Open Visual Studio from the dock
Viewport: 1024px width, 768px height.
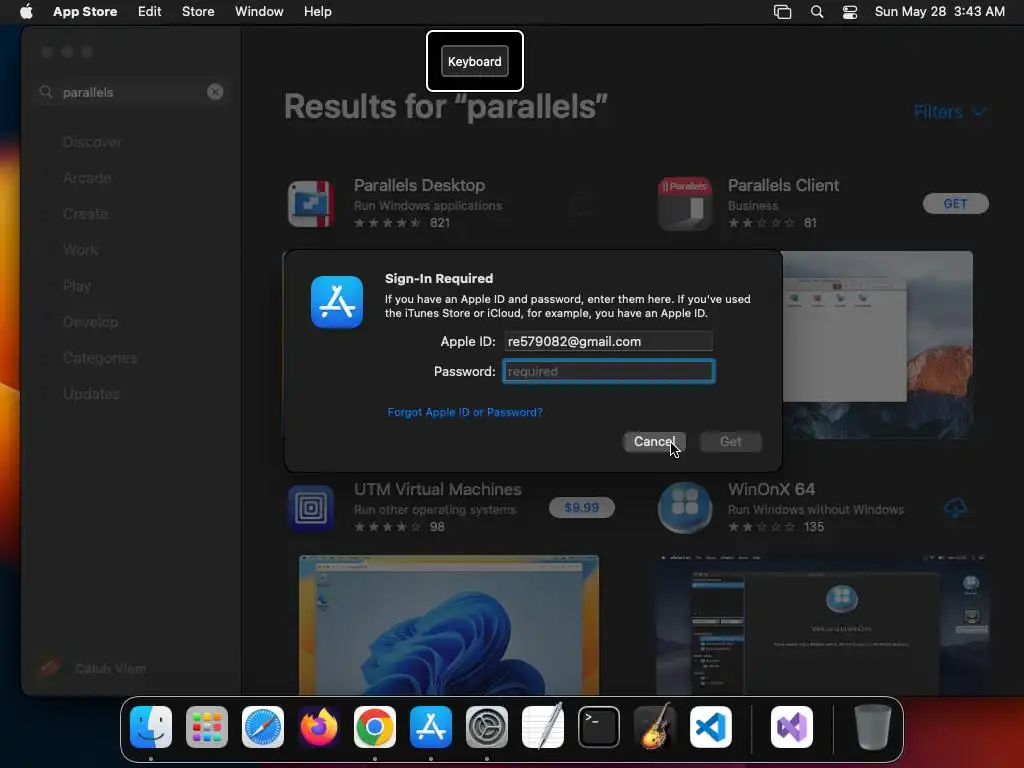(x=792, y=727)
